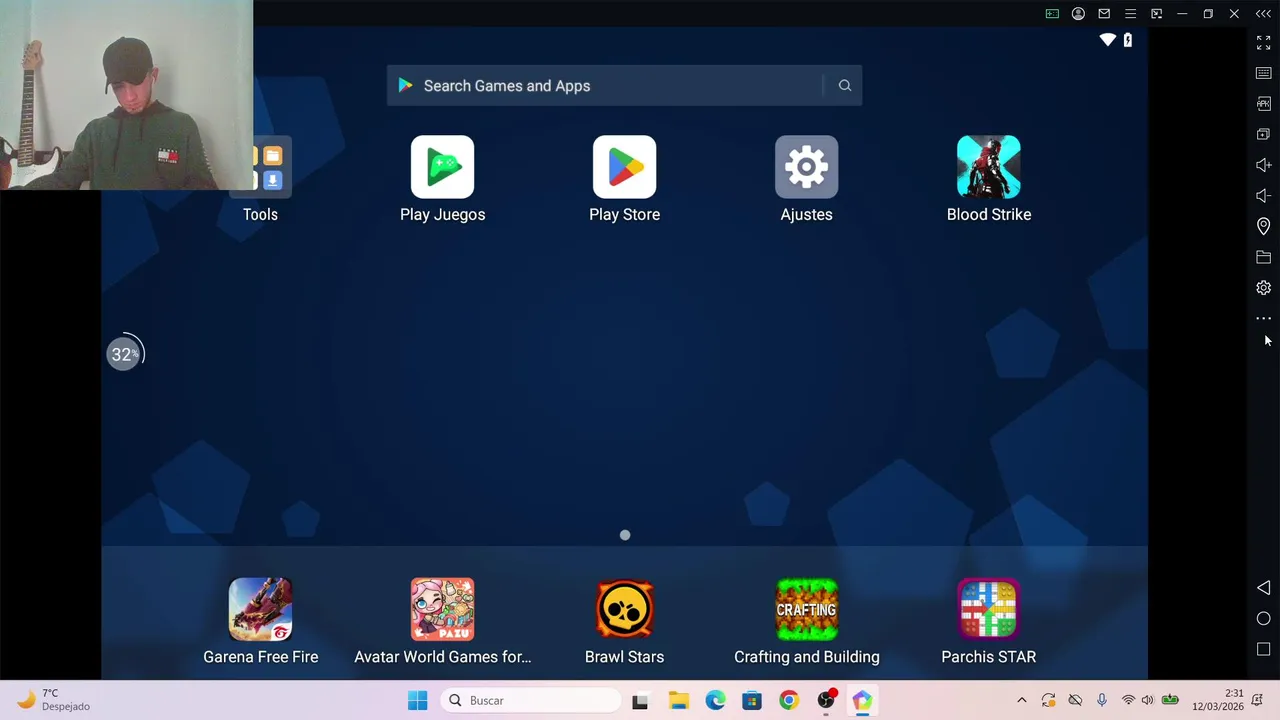Open Avatar World Games app
The height and width of the screenshot is (720, 1280).
coord(442,609)
